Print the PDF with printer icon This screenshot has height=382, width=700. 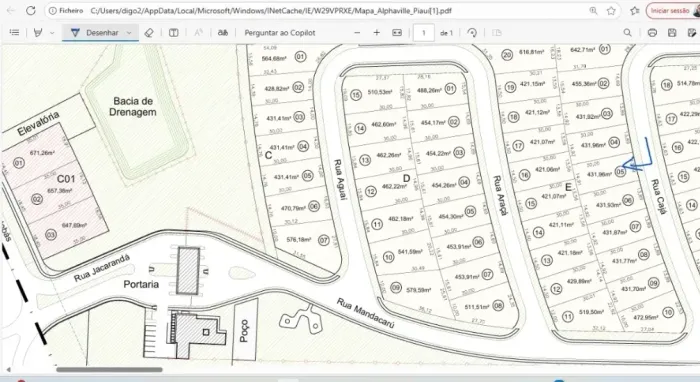[652, 33]
